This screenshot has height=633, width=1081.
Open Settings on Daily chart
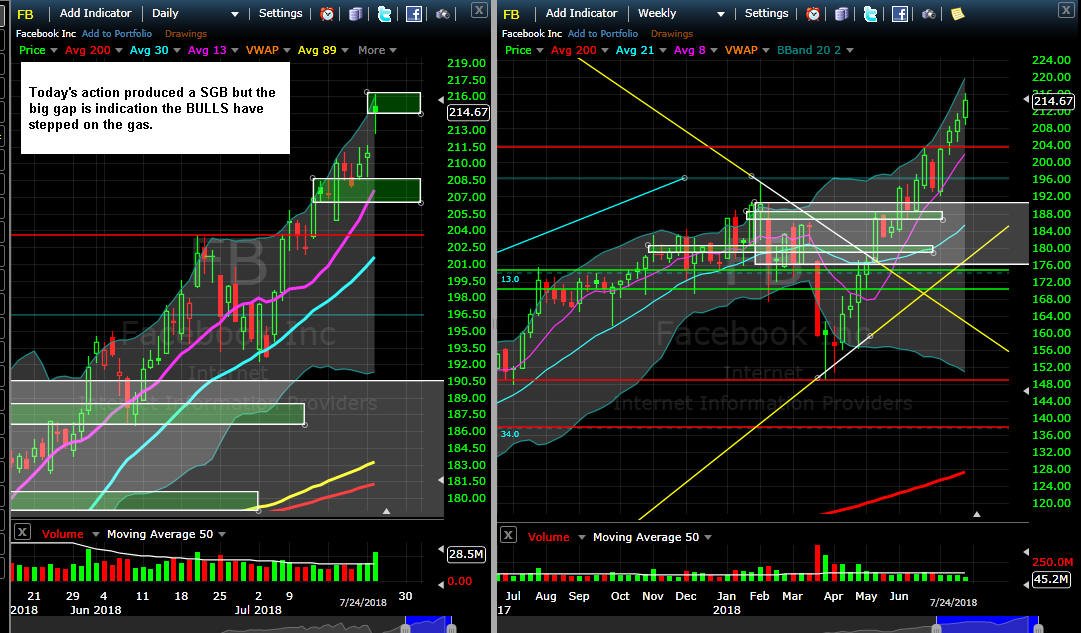tap(281, 13)
